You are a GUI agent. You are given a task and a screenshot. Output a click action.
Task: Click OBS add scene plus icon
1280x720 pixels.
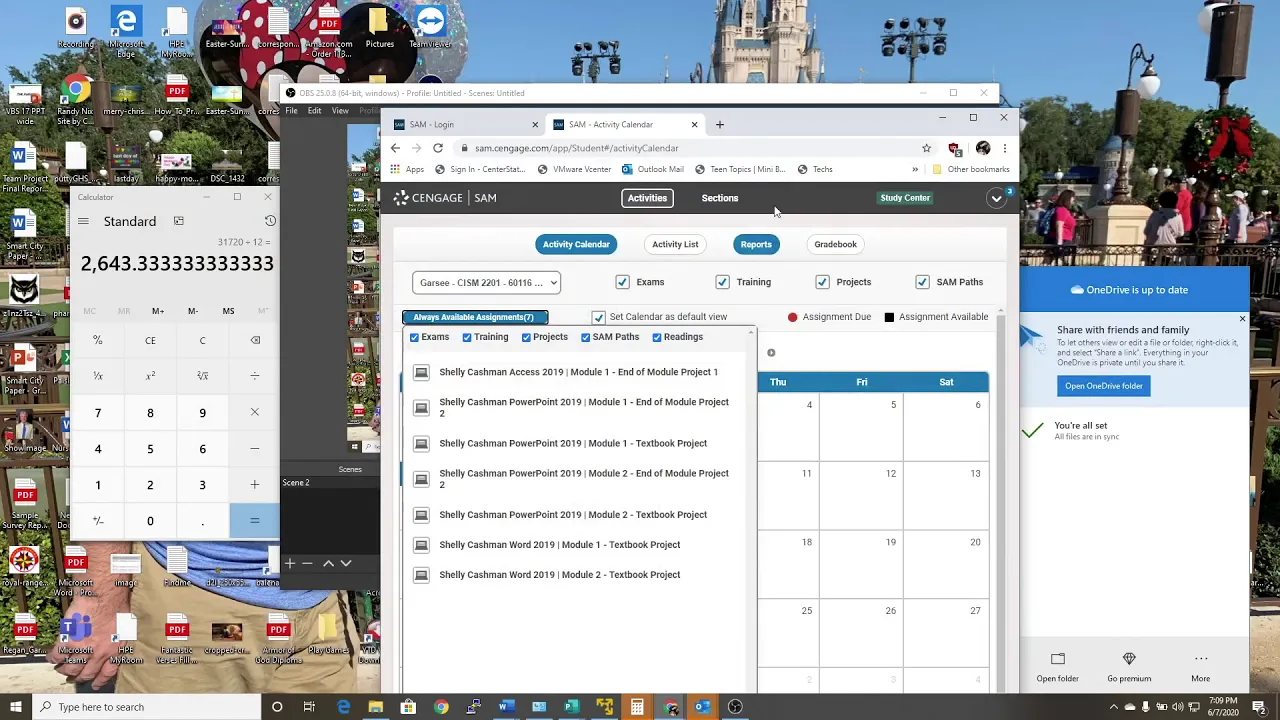289,563
